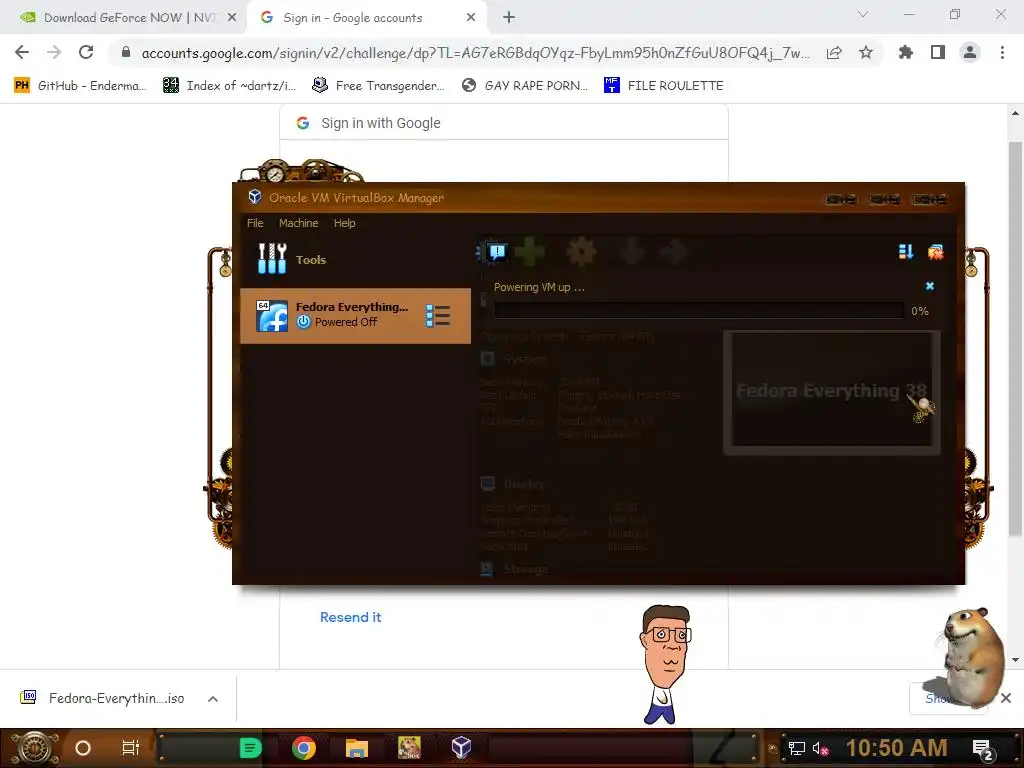Click the share page icon in address bar
The image size is (1024, 768).
(x=834, y=53)
